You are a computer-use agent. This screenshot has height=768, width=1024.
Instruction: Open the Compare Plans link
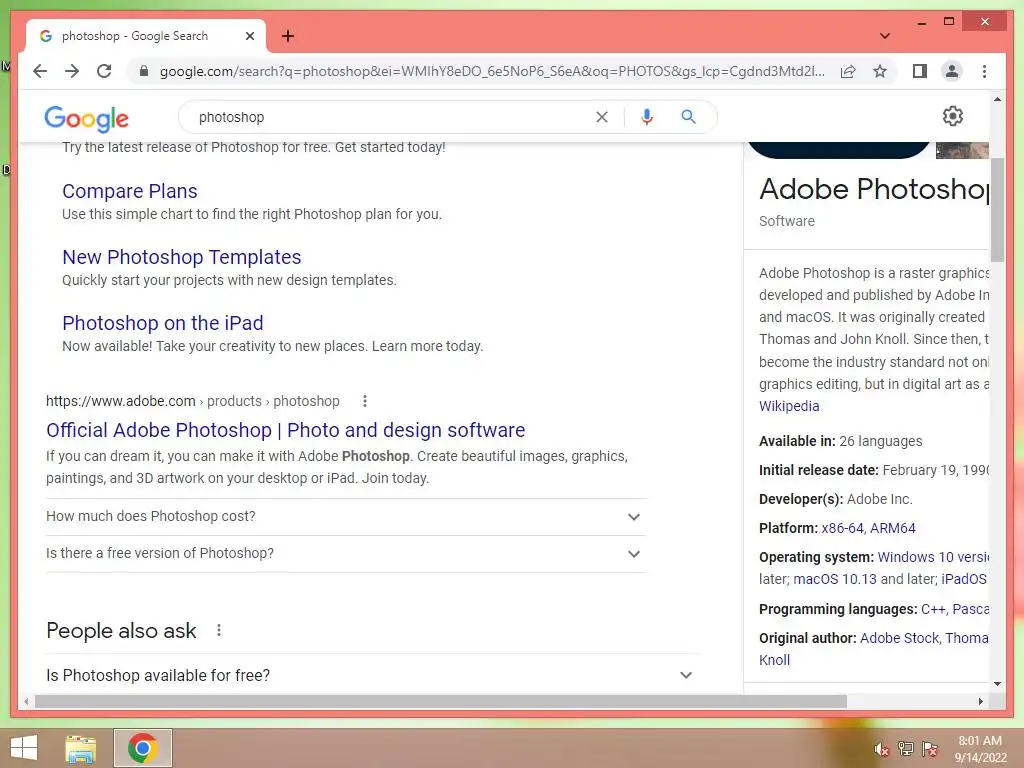(129, 191)
